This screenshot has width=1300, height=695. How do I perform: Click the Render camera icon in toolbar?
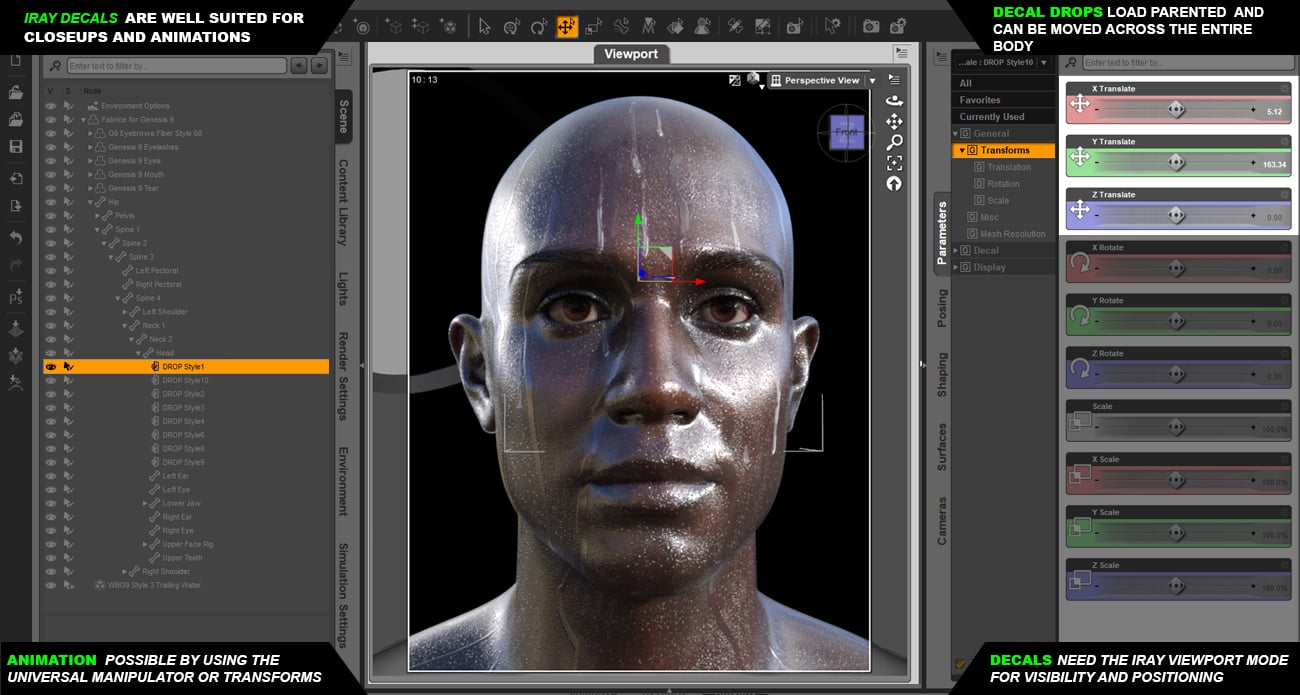(871, 27)
